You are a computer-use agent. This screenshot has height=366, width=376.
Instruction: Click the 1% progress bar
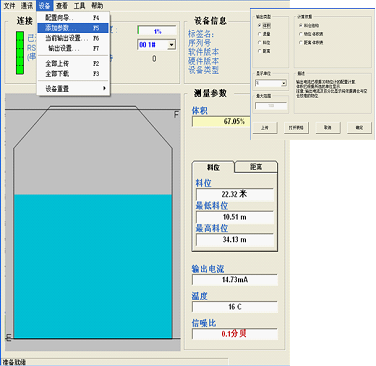coord(157,31)
